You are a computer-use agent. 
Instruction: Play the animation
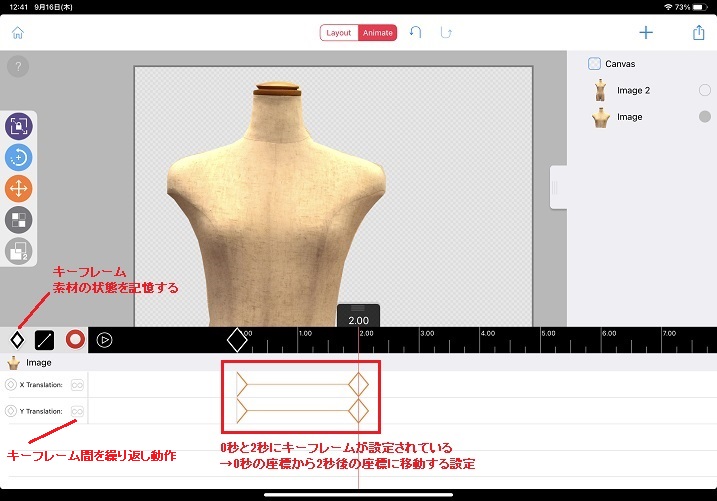pyautogui.click(x=104, y=339)
